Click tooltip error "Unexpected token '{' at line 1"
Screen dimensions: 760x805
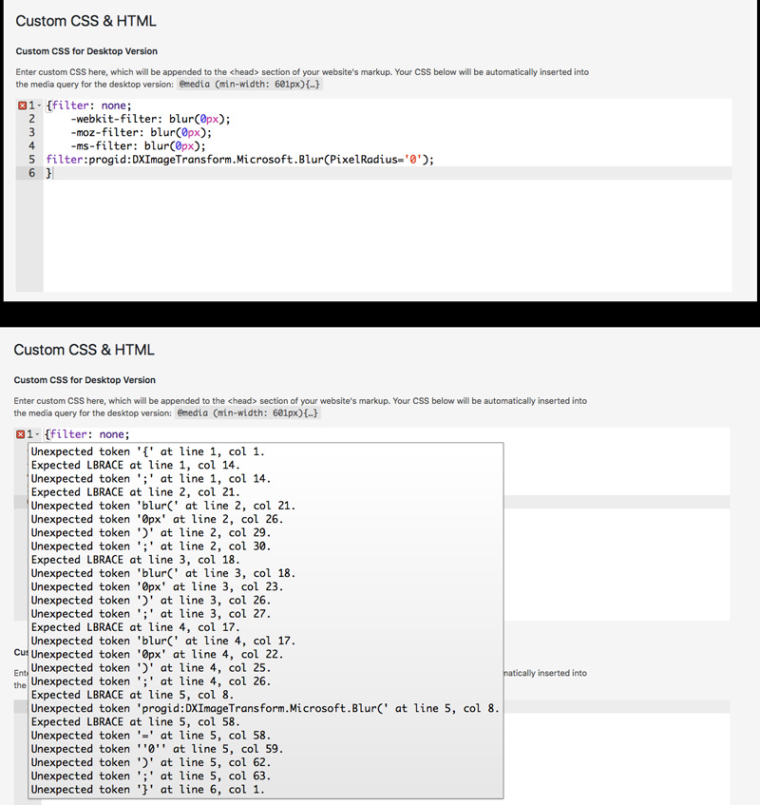tap(147, 452)
